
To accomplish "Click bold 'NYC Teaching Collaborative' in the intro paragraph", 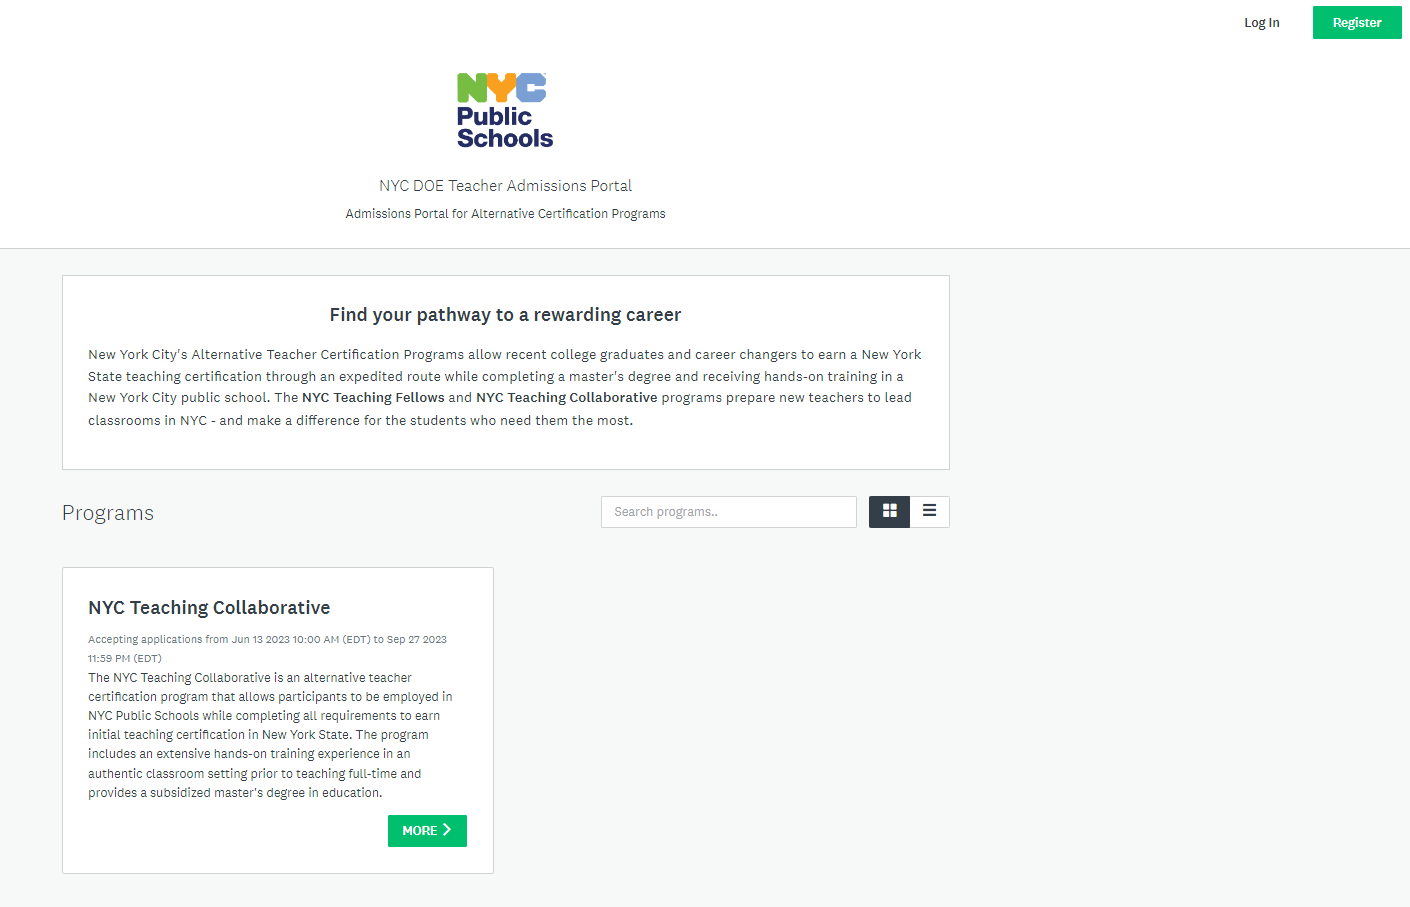I will [567, 398].
